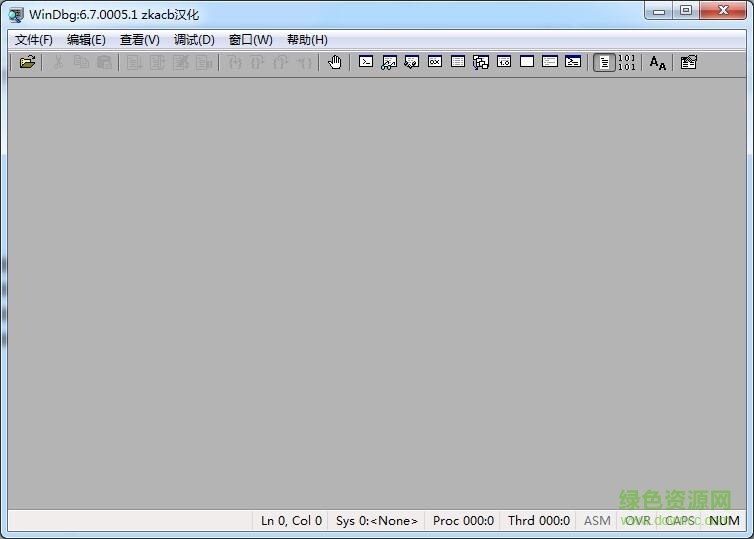Click the ASM indicator in status bar
Screen dimensions: 754x539
[x=597, y=521]
